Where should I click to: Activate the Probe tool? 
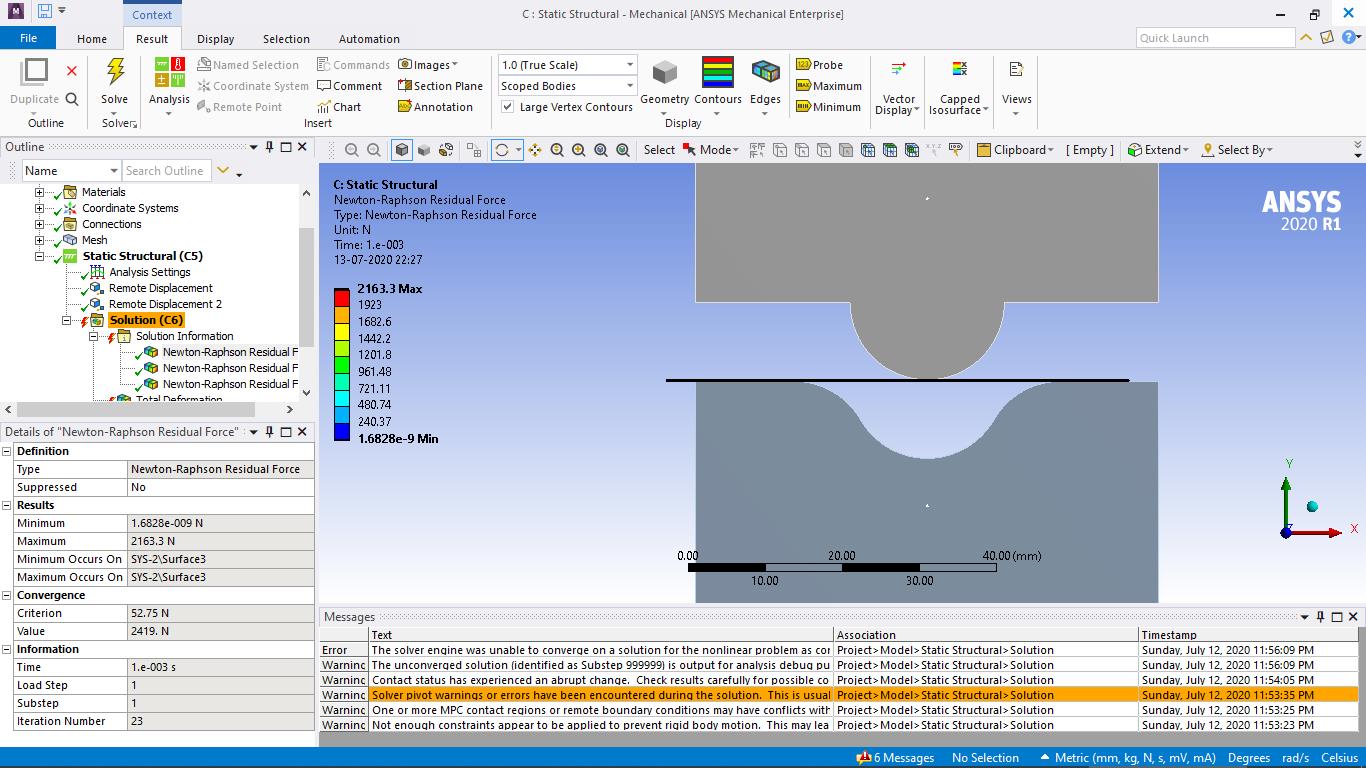(x=819, y=65)
